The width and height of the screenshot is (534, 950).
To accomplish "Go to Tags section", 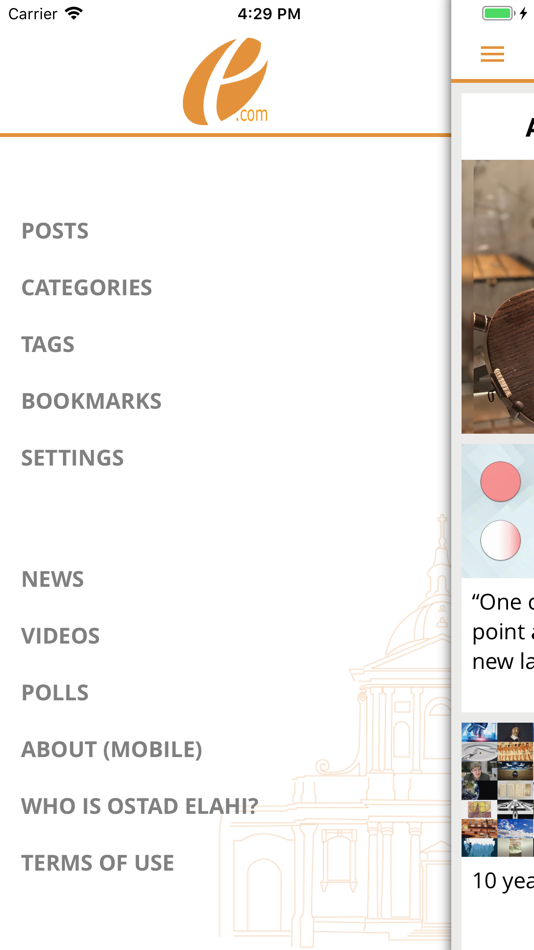I will pos(48,344).
